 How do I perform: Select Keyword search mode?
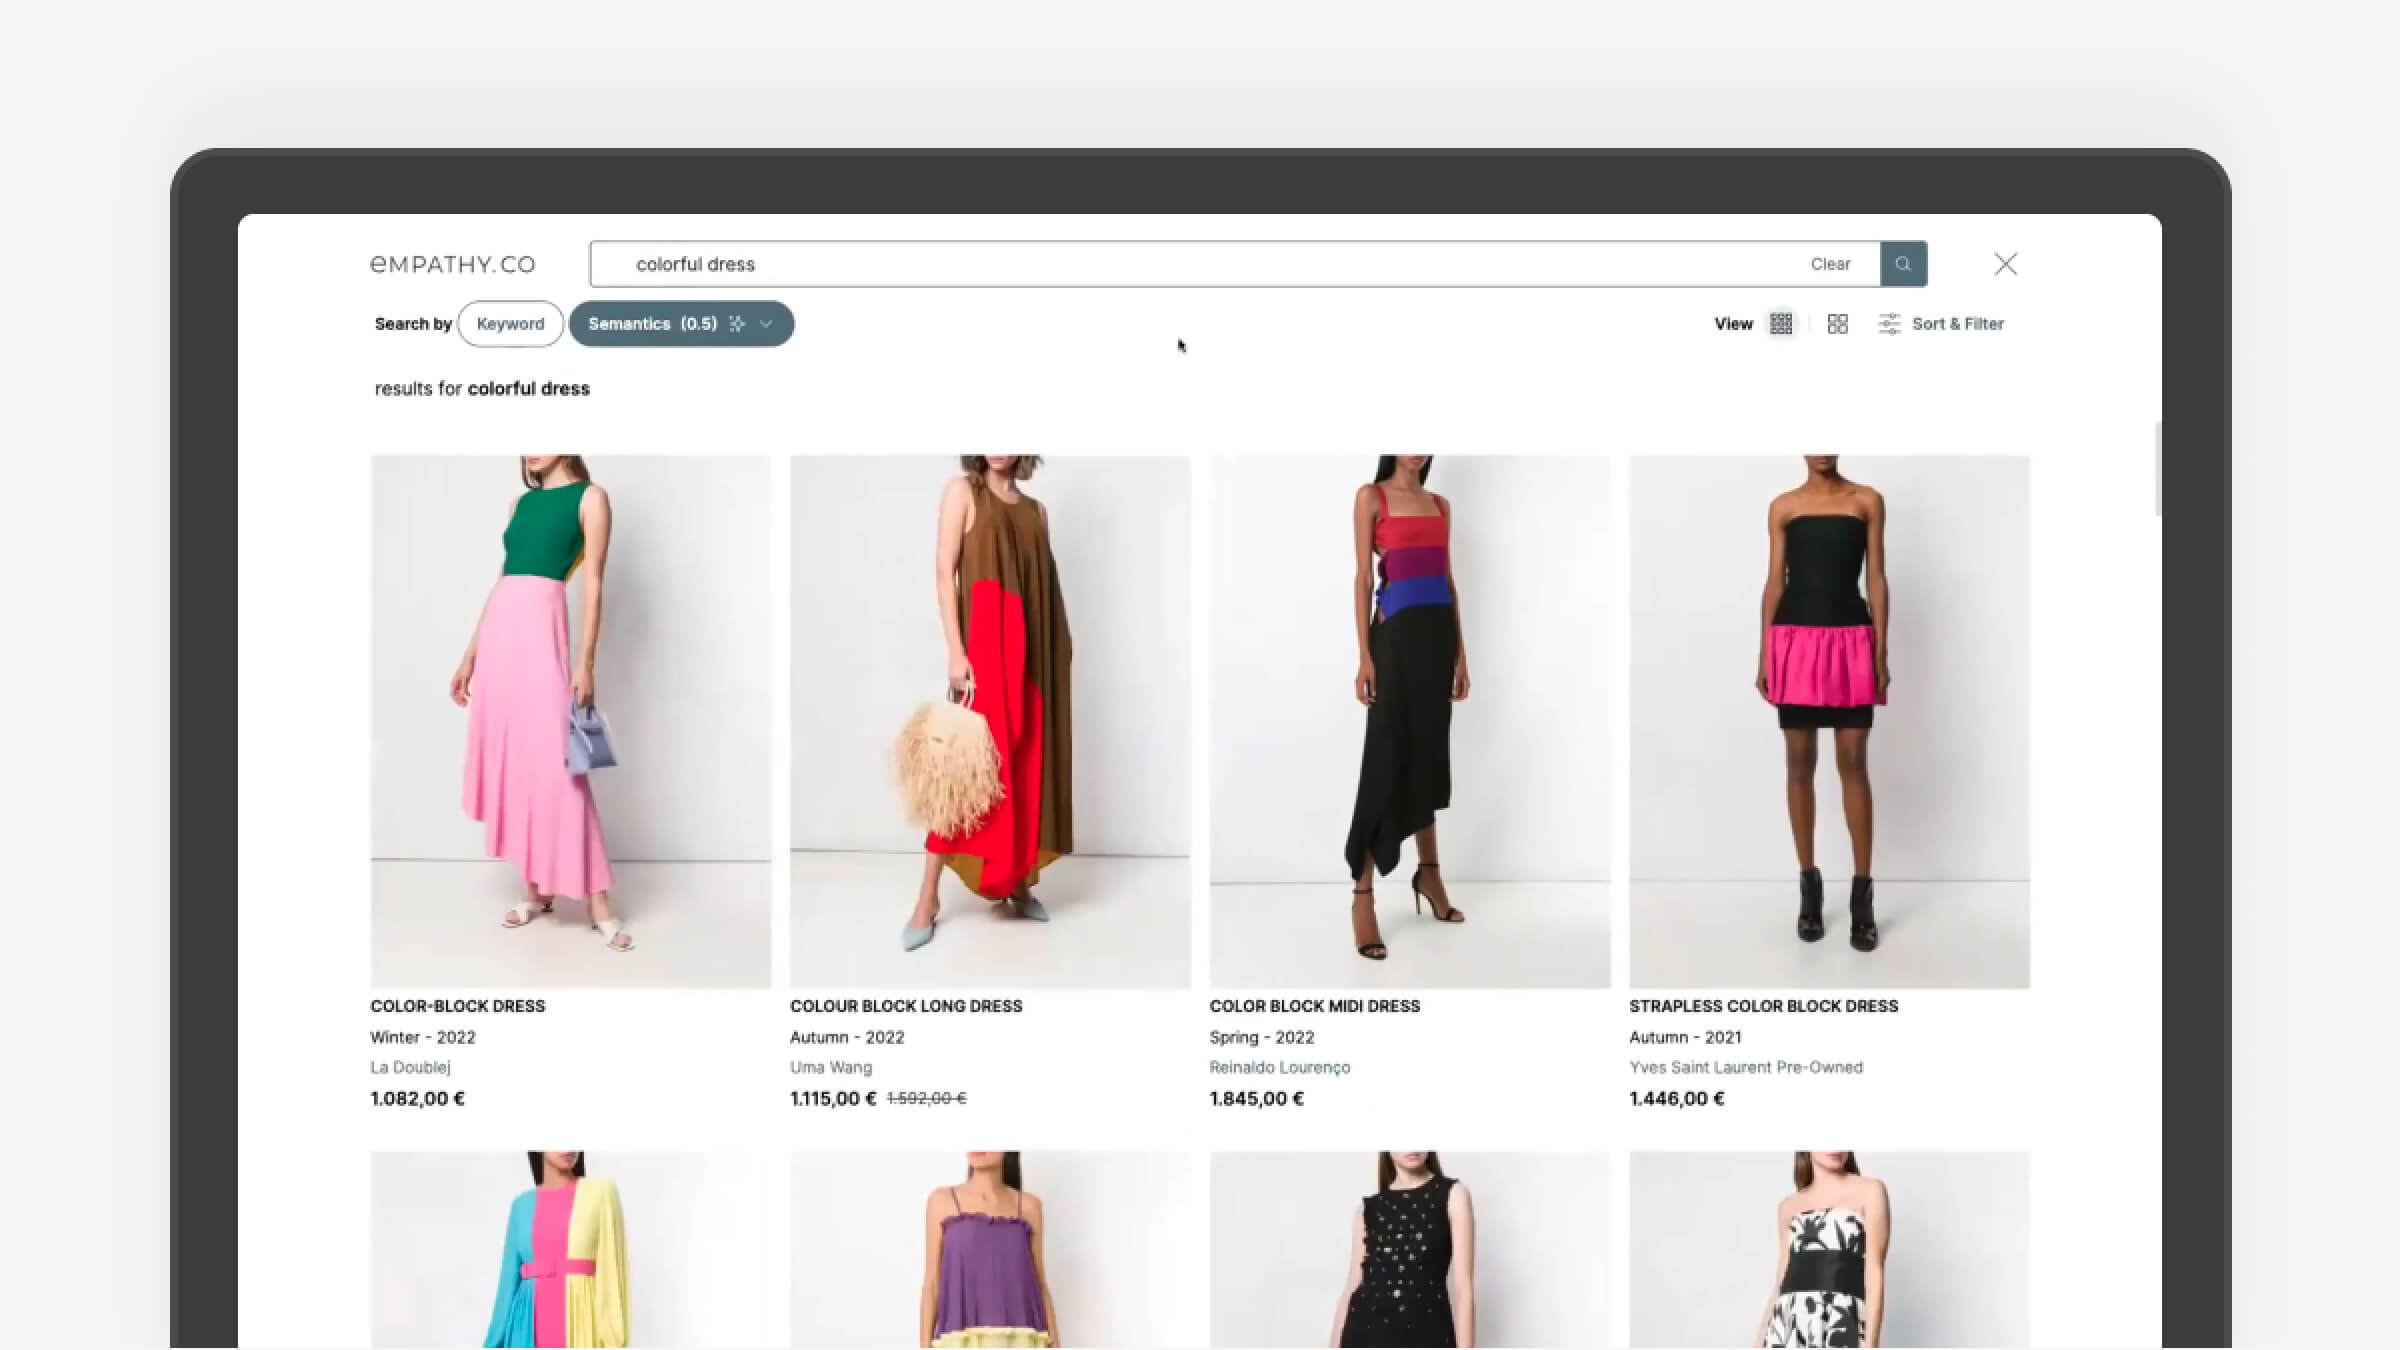510,324
